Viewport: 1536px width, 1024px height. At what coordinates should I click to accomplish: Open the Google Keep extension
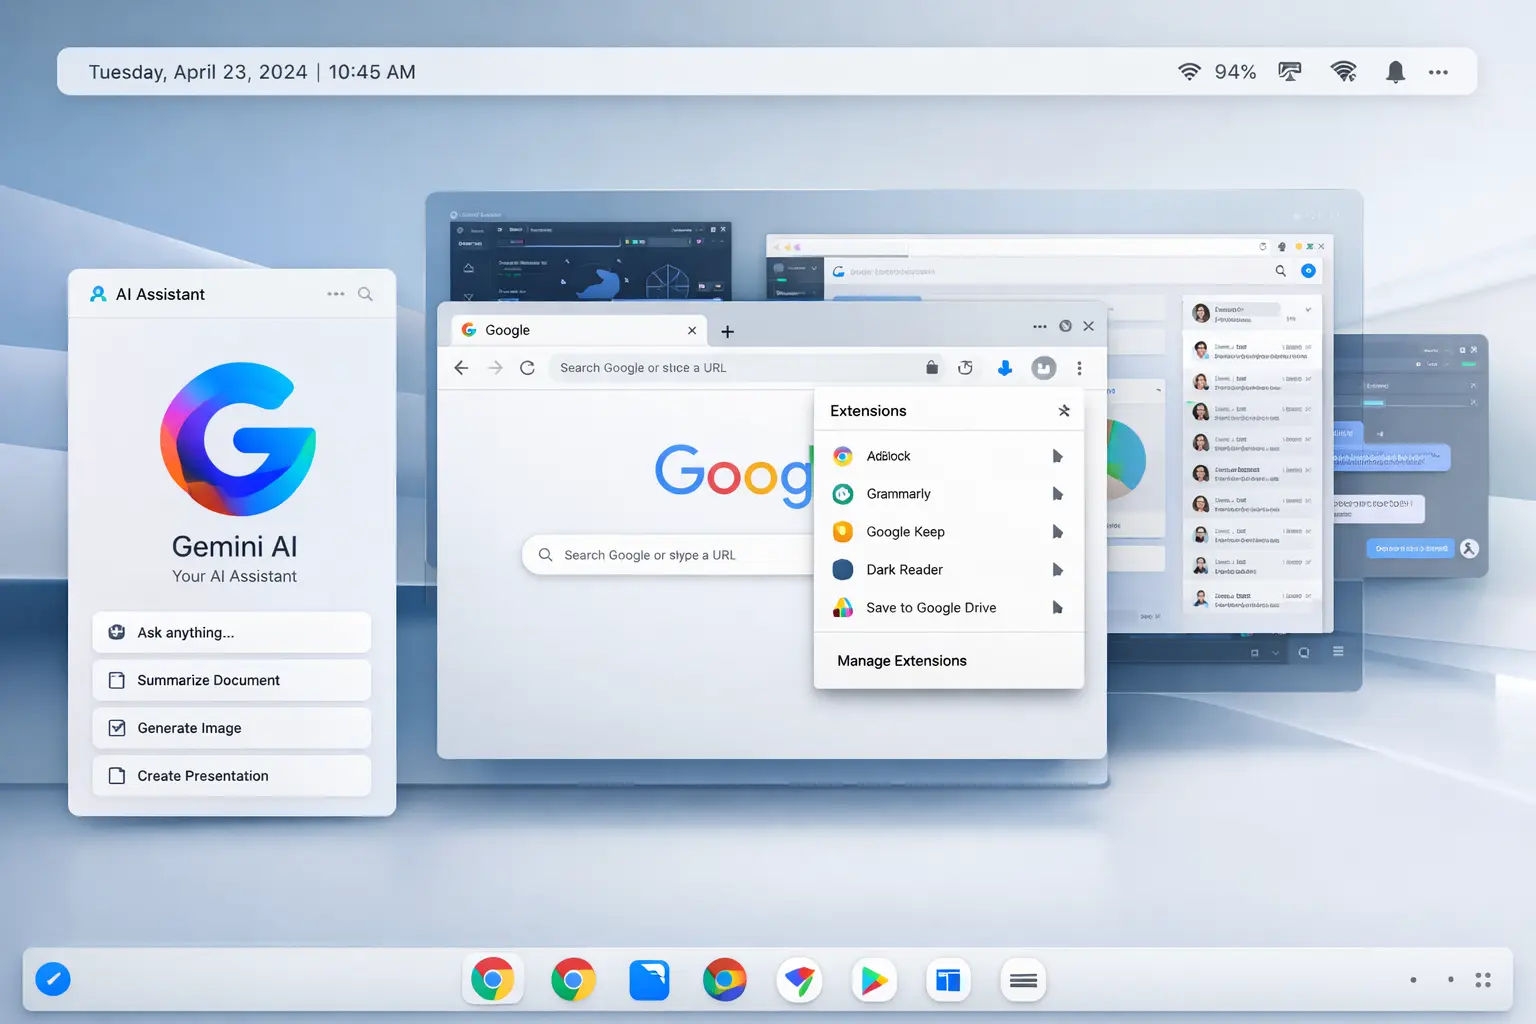click(x=905, y=531)
